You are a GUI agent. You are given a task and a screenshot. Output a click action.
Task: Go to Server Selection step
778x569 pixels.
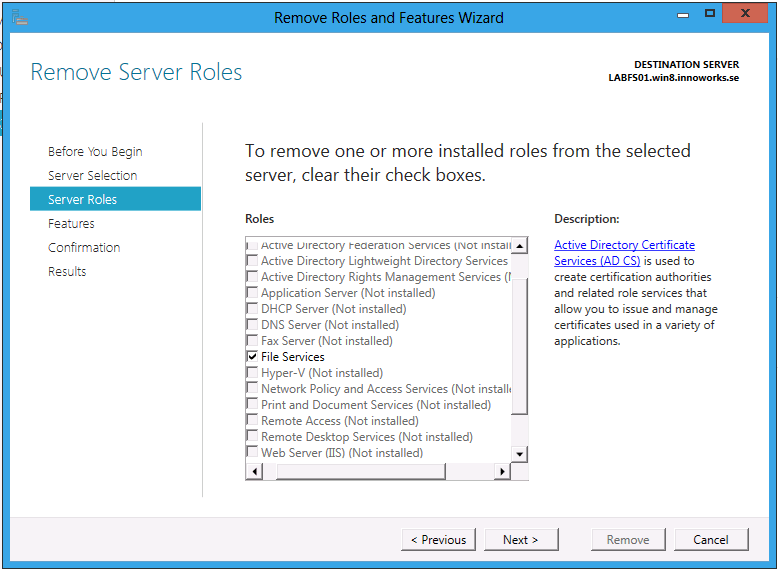[92, 176]
